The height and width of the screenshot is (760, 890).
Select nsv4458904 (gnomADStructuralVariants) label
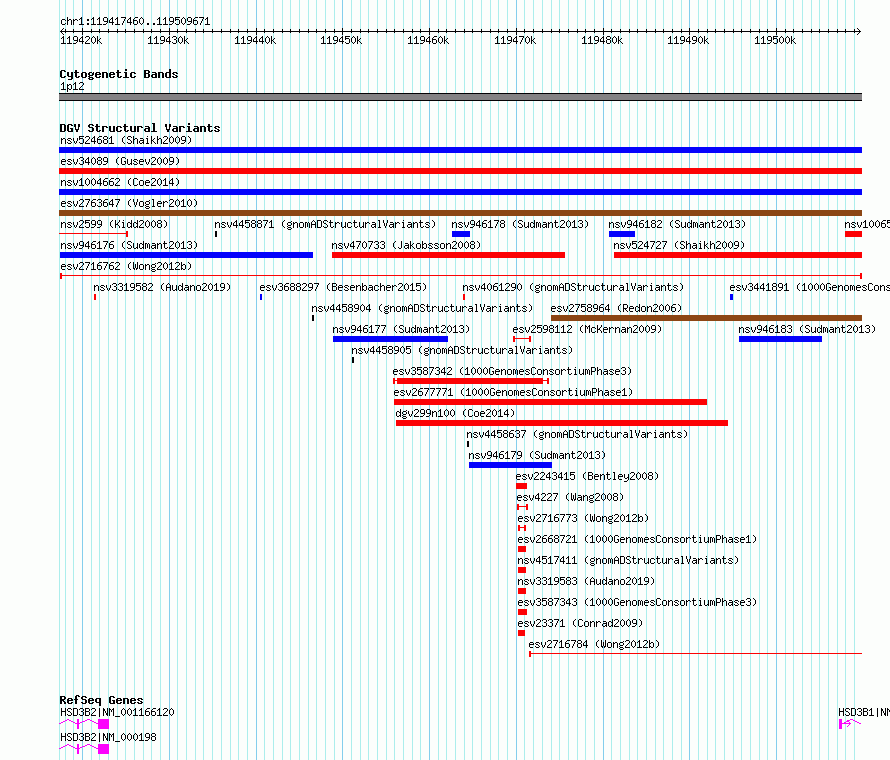[422, 308]
